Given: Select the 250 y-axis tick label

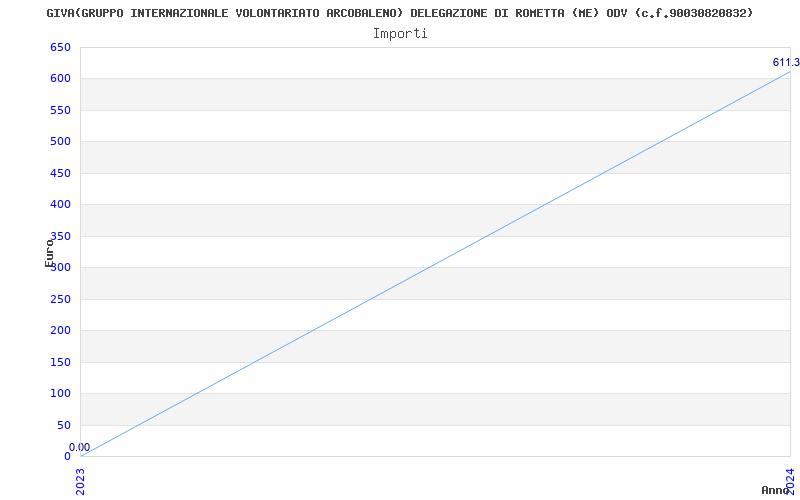Looking at the screenshot, I should [x=60, y=299].
